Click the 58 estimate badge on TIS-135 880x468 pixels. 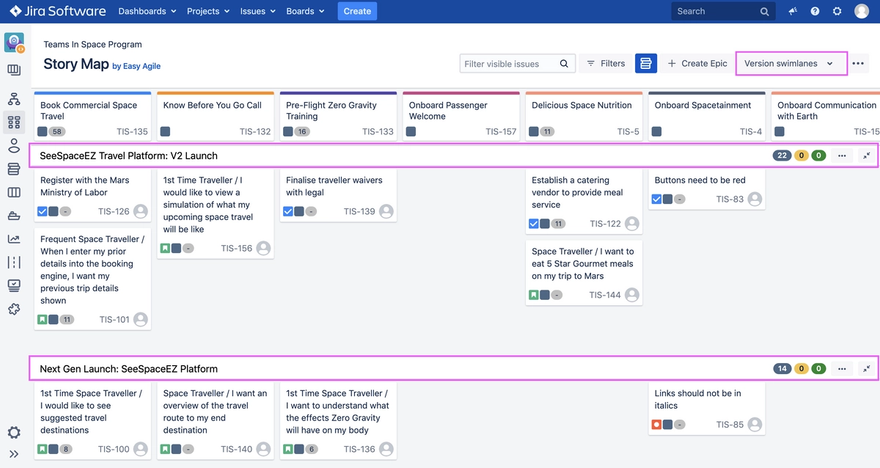click(57, 132)
